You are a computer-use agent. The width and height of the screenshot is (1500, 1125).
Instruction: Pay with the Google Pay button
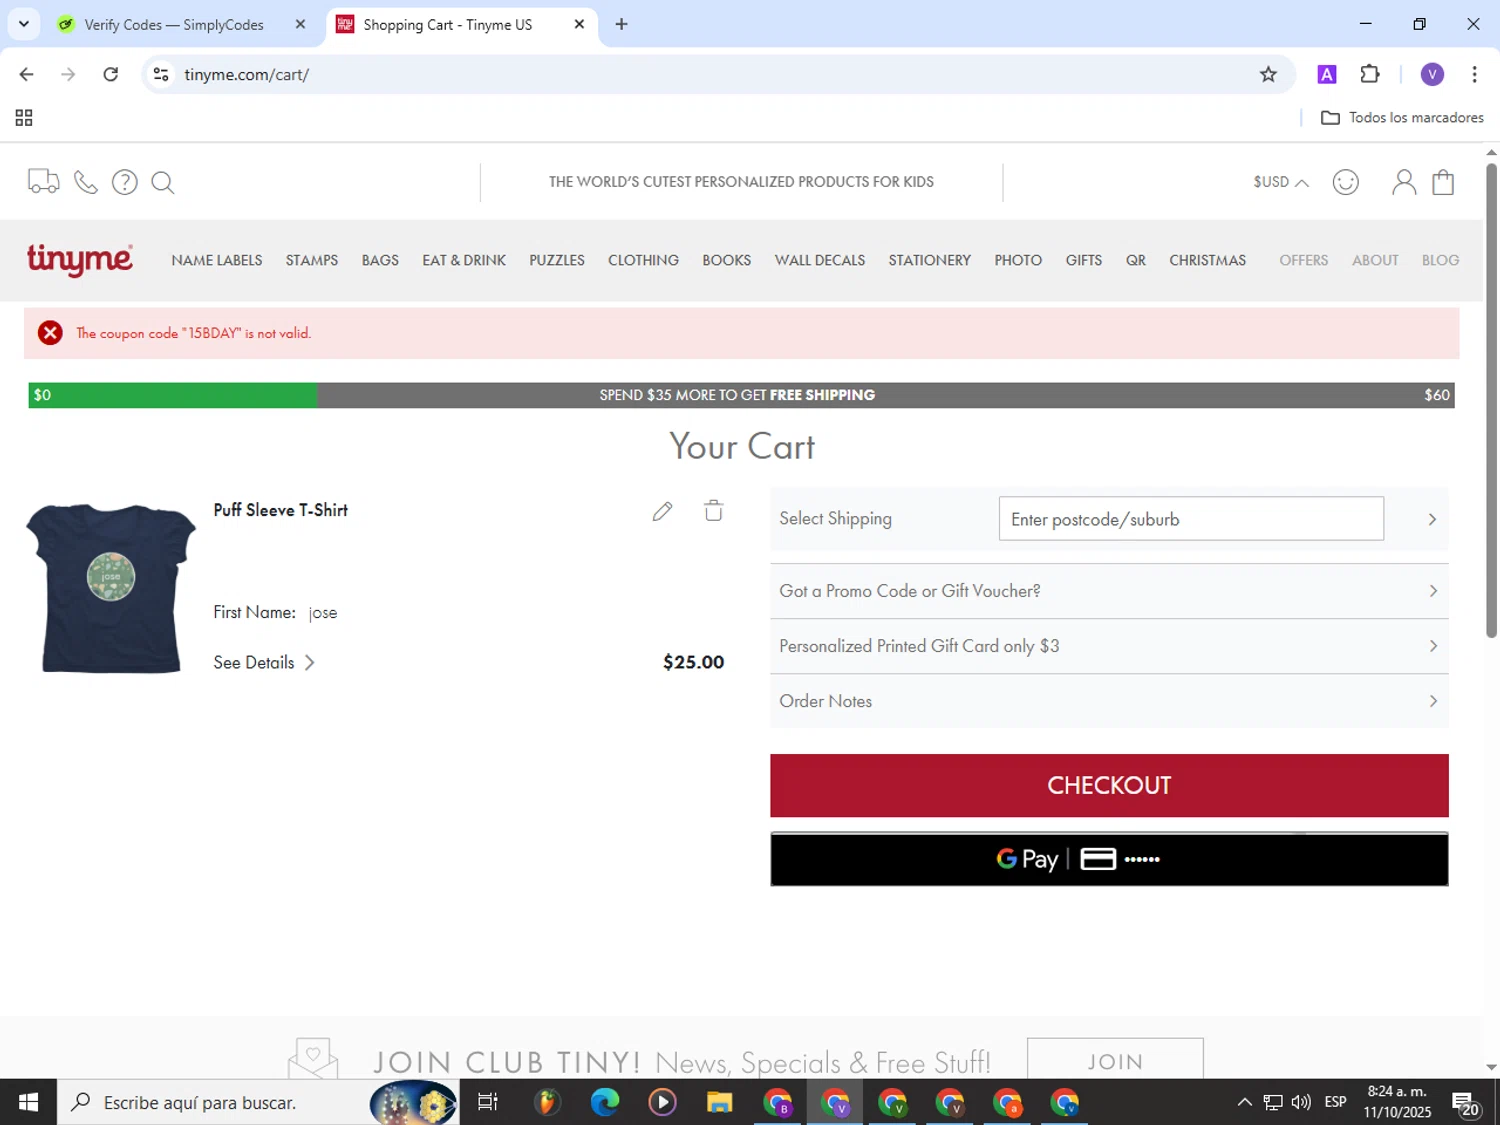[1109, 859]
